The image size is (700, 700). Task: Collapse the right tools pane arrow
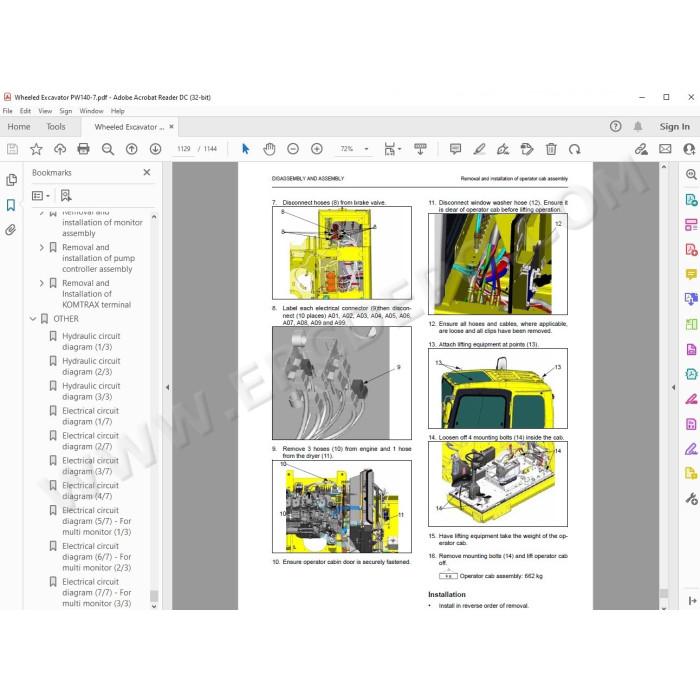coord(674,388)
